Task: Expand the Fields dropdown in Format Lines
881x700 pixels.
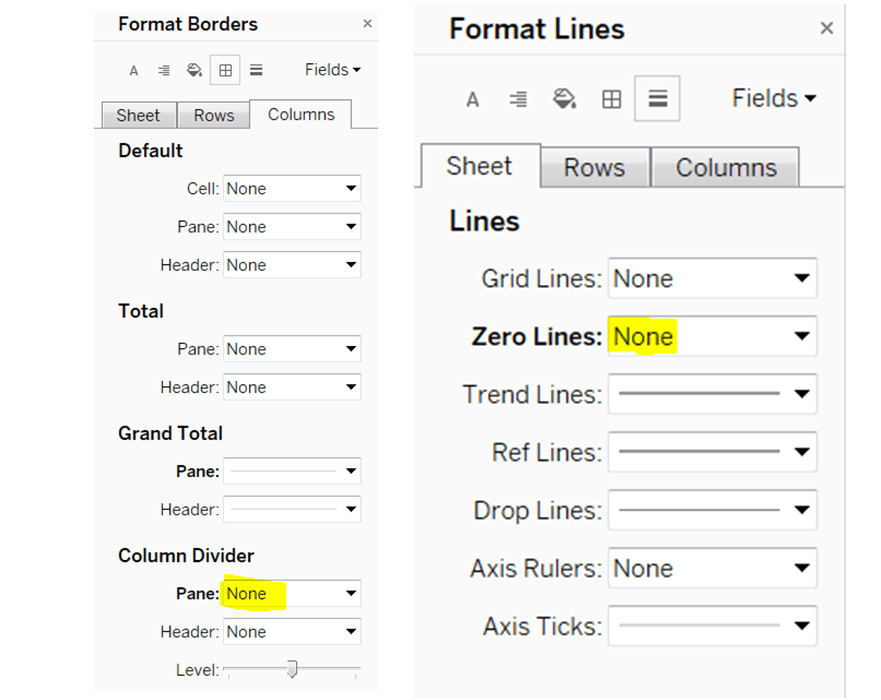Action: [x=773, y=98]
